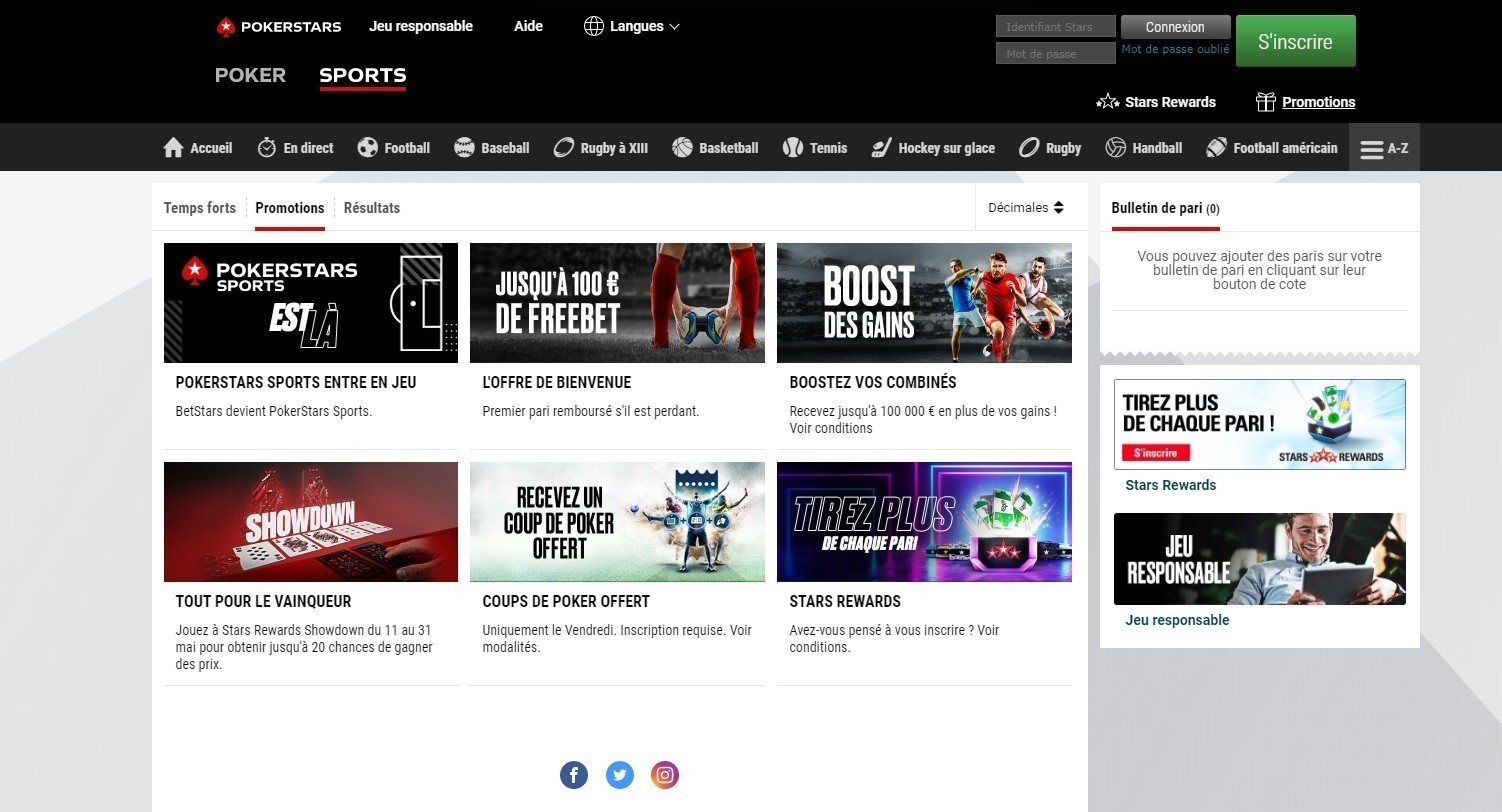Click the Promotions gift box icon

click(x=1266, y=102)
